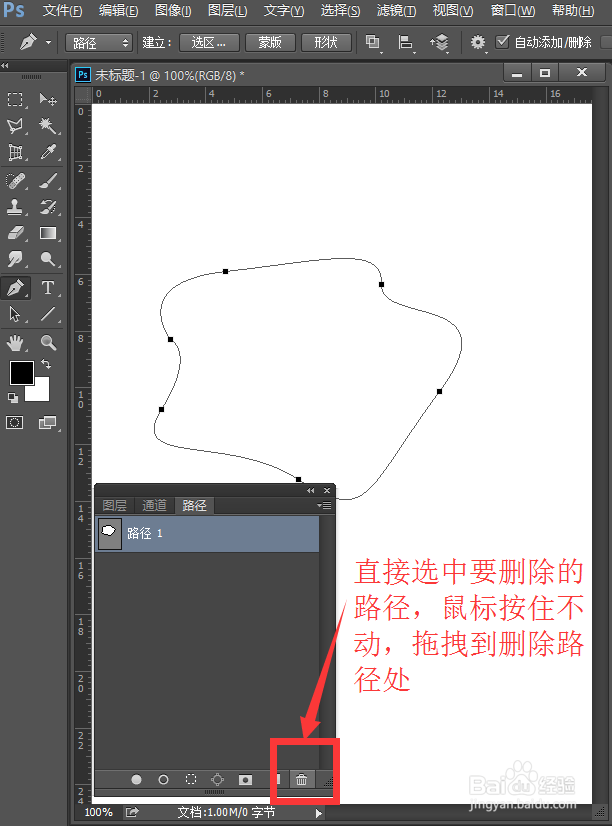The image size is (612, 826).
Task: Select the Crop tool
Action: coord(15,152)
